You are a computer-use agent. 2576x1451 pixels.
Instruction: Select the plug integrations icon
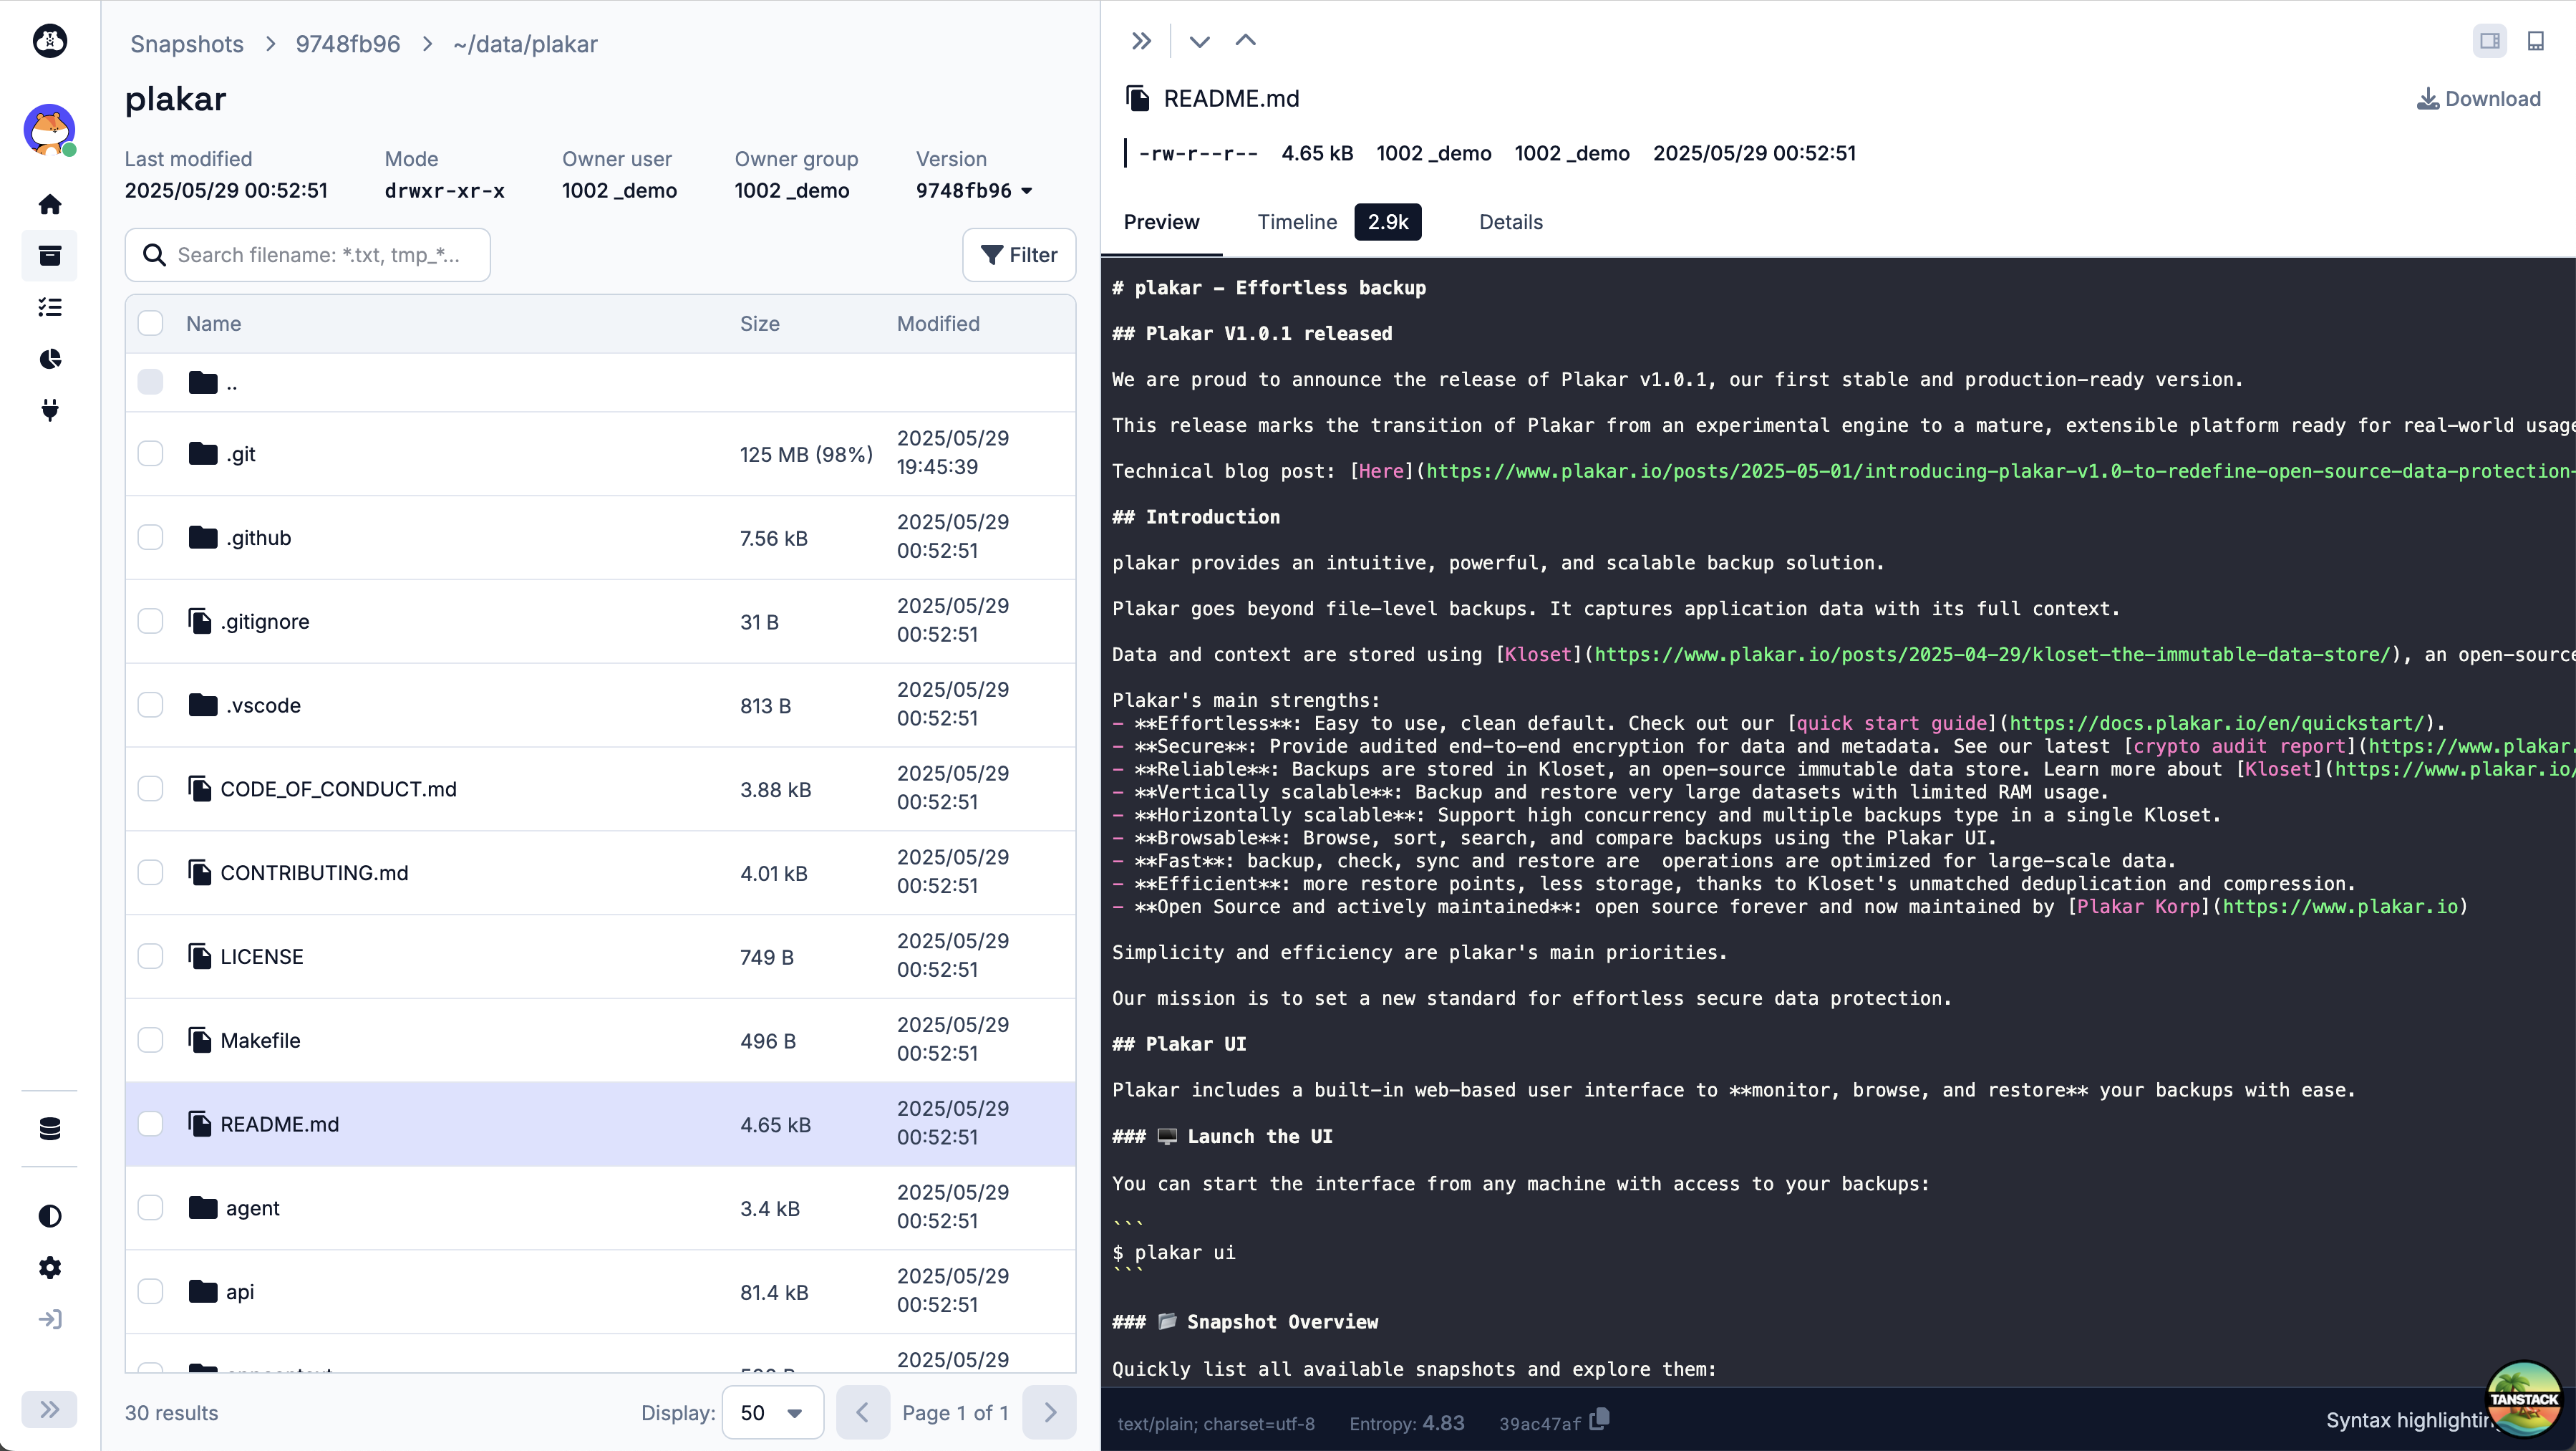pos(50,411)
